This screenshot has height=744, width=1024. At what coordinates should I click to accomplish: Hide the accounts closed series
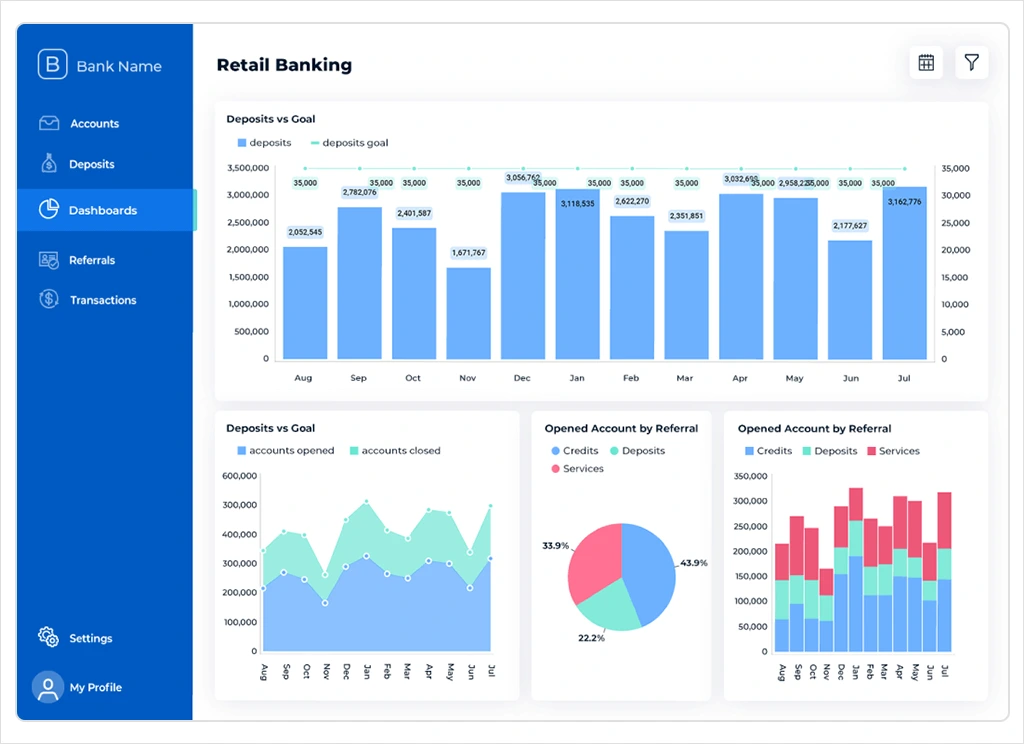coord(394,451)
